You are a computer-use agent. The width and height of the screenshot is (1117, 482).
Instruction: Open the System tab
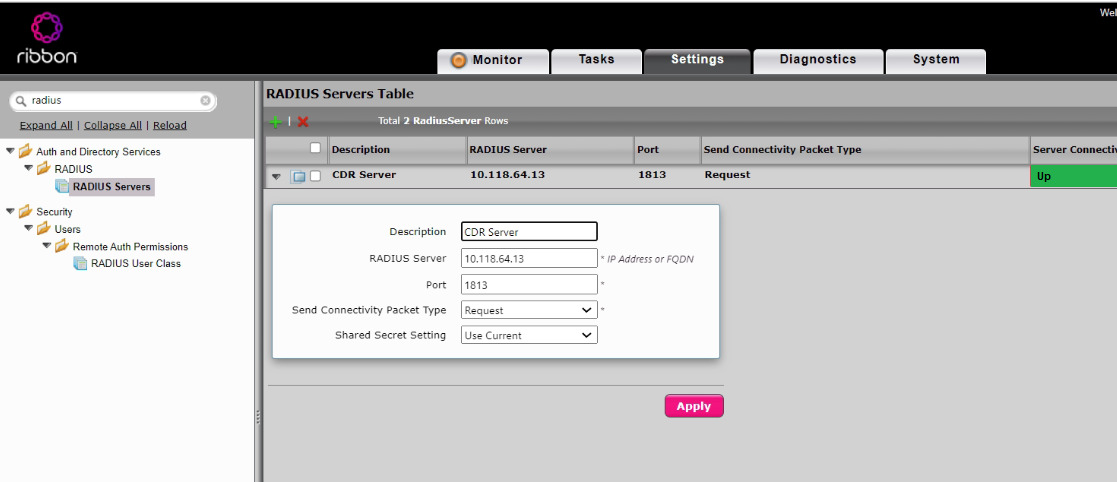tap(935, 60)
